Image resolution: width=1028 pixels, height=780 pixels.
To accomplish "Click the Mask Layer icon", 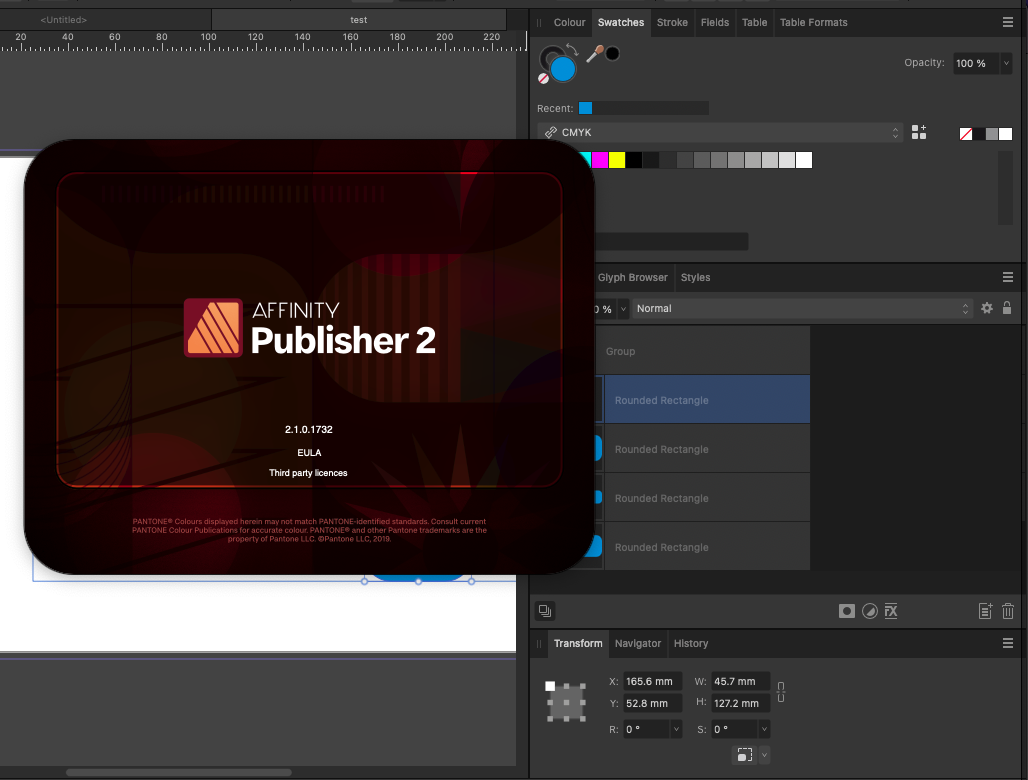I will point(846,611).
